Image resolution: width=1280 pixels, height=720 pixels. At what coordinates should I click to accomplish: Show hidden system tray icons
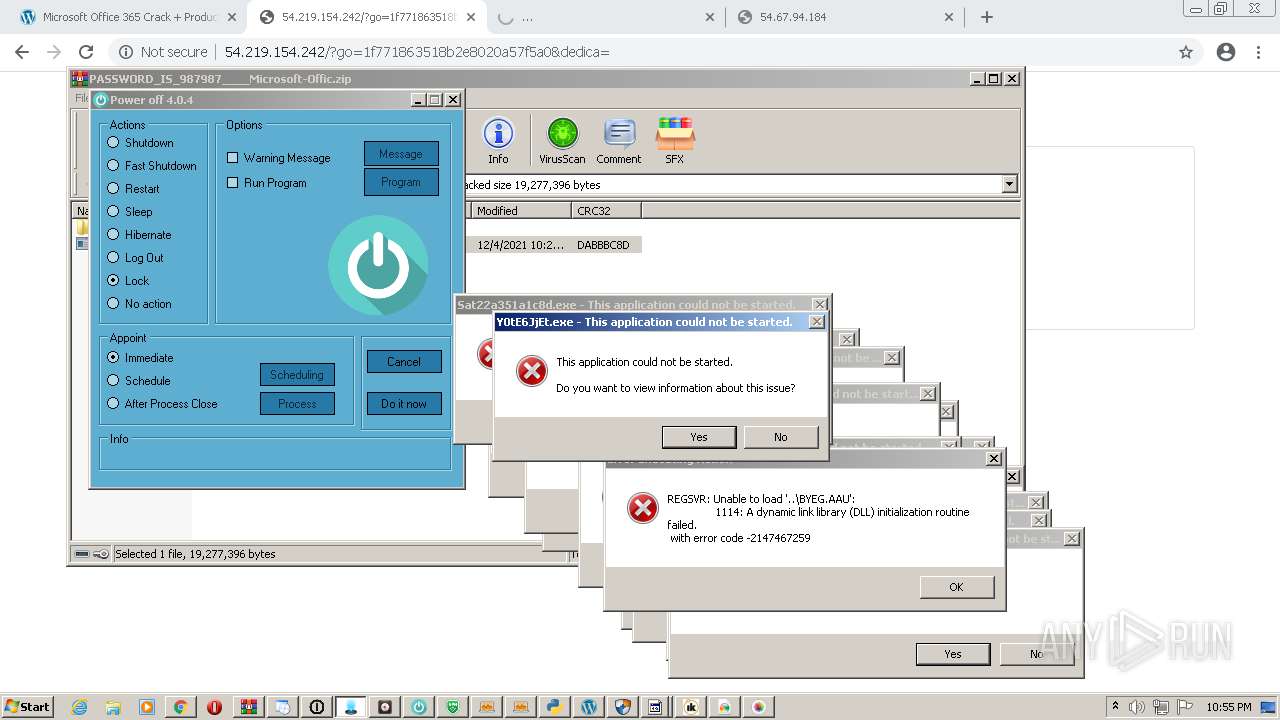coord(1116,706)
